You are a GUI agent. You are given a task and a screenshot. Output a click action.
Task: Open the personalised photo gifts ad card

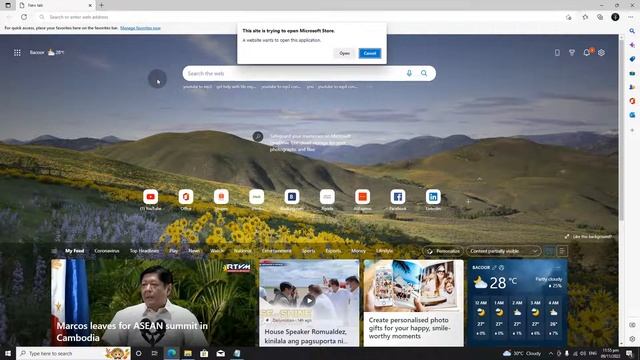(x=413, y=303)
